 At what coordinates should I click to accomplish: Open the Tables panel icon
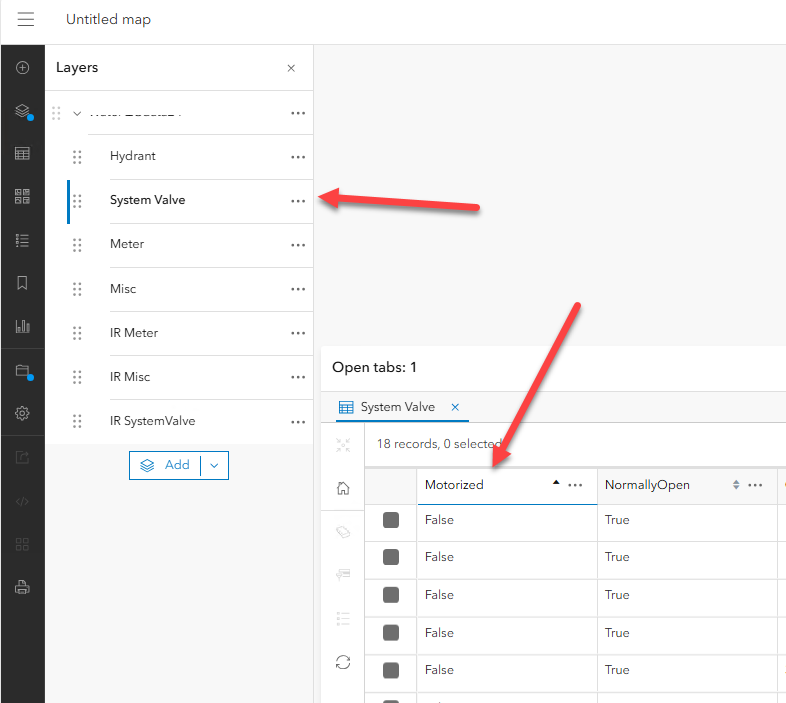22,154
